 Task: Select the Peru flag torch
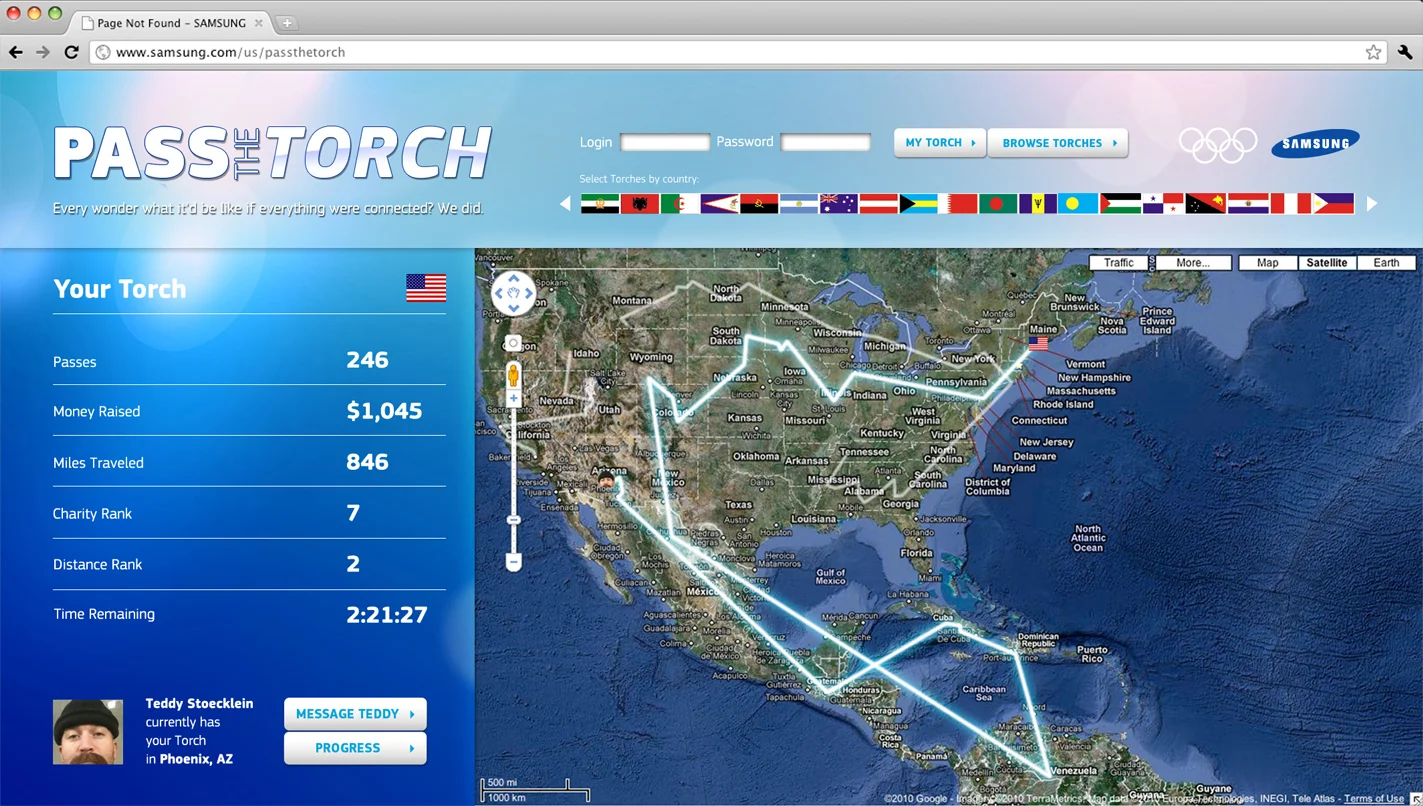tap(1291, 204)
